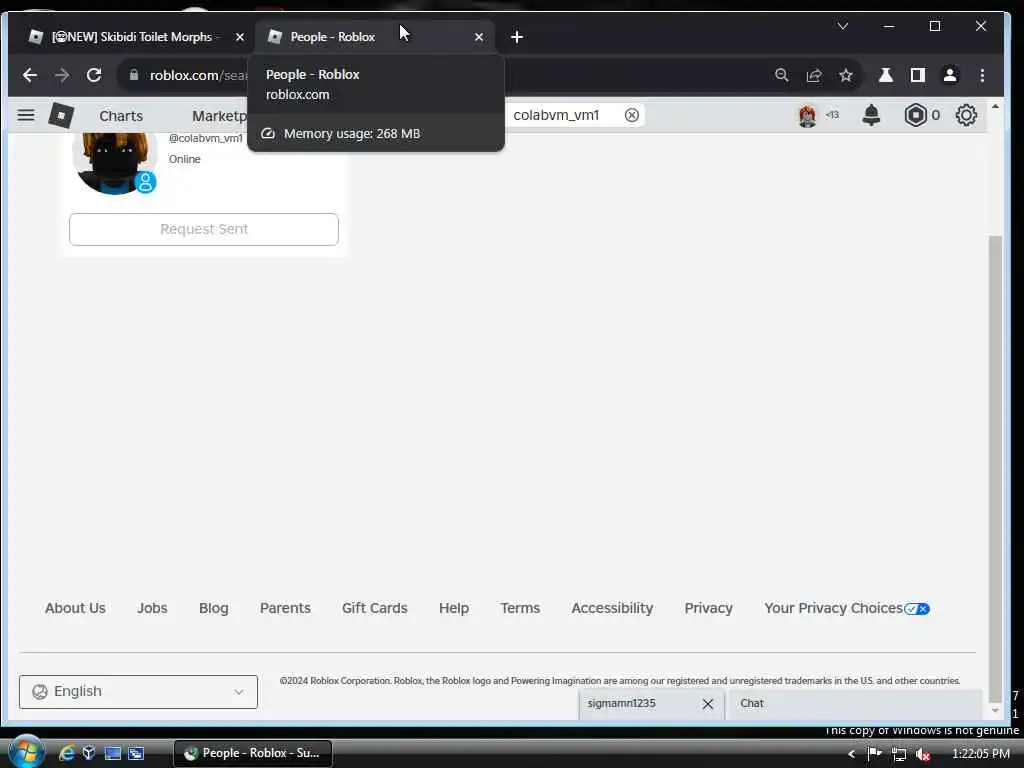Open the Parents footer link

(x=285, y=608)
